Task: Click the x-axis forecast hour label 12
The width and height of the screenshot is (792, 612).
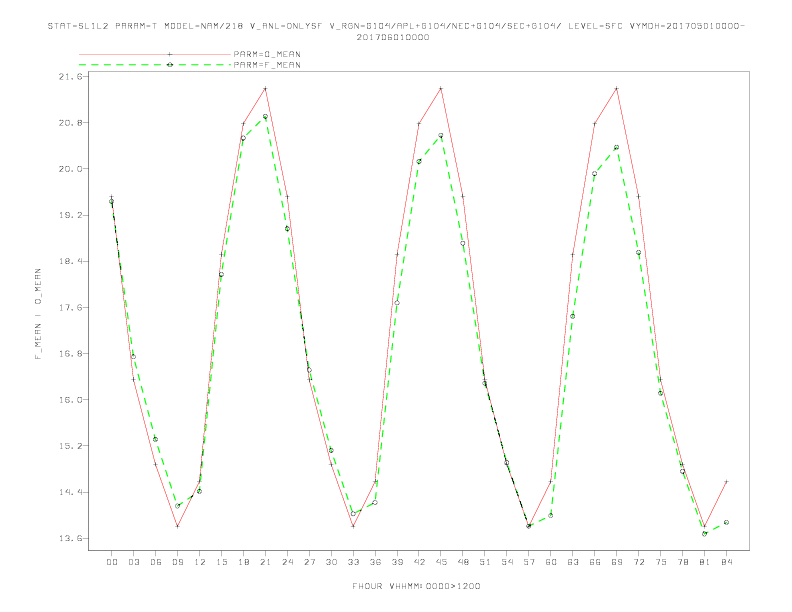Action: [200, 562]
